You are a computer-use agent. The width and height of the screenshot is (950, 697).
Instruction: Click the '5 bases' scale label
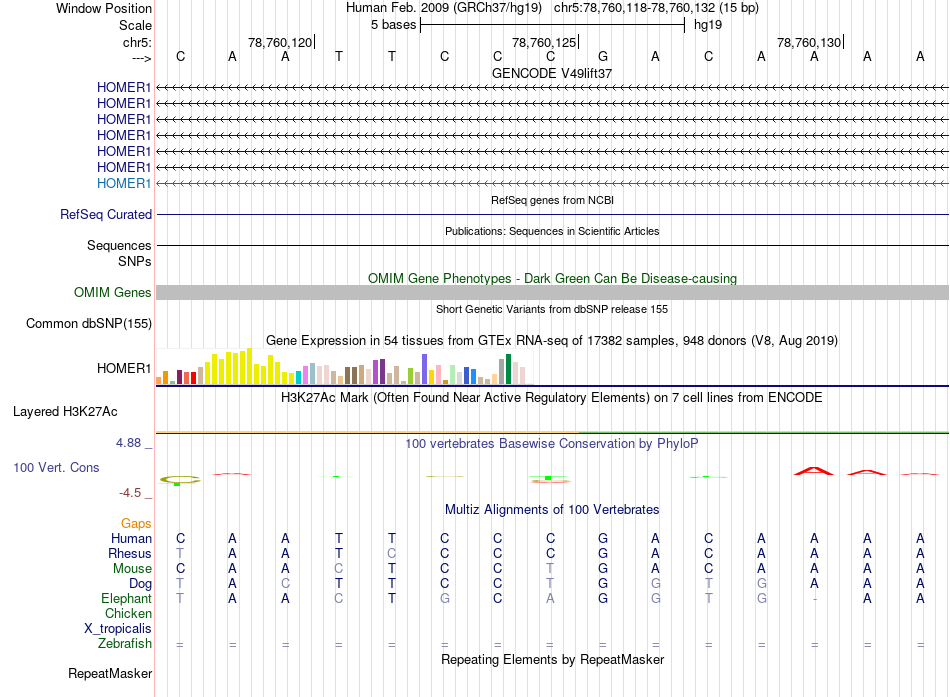pyautogui.click(x=394, y=25)
